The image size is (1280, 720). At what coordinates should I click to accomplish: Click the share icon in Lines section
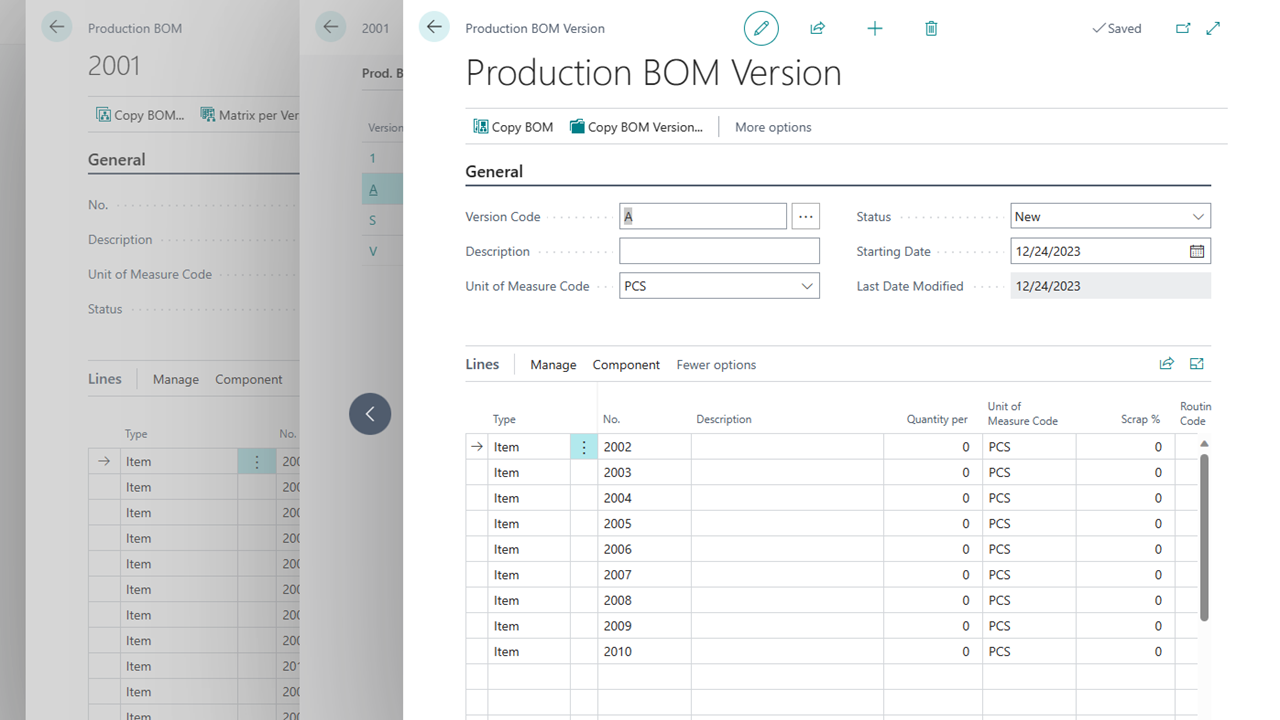point(1166,364)
